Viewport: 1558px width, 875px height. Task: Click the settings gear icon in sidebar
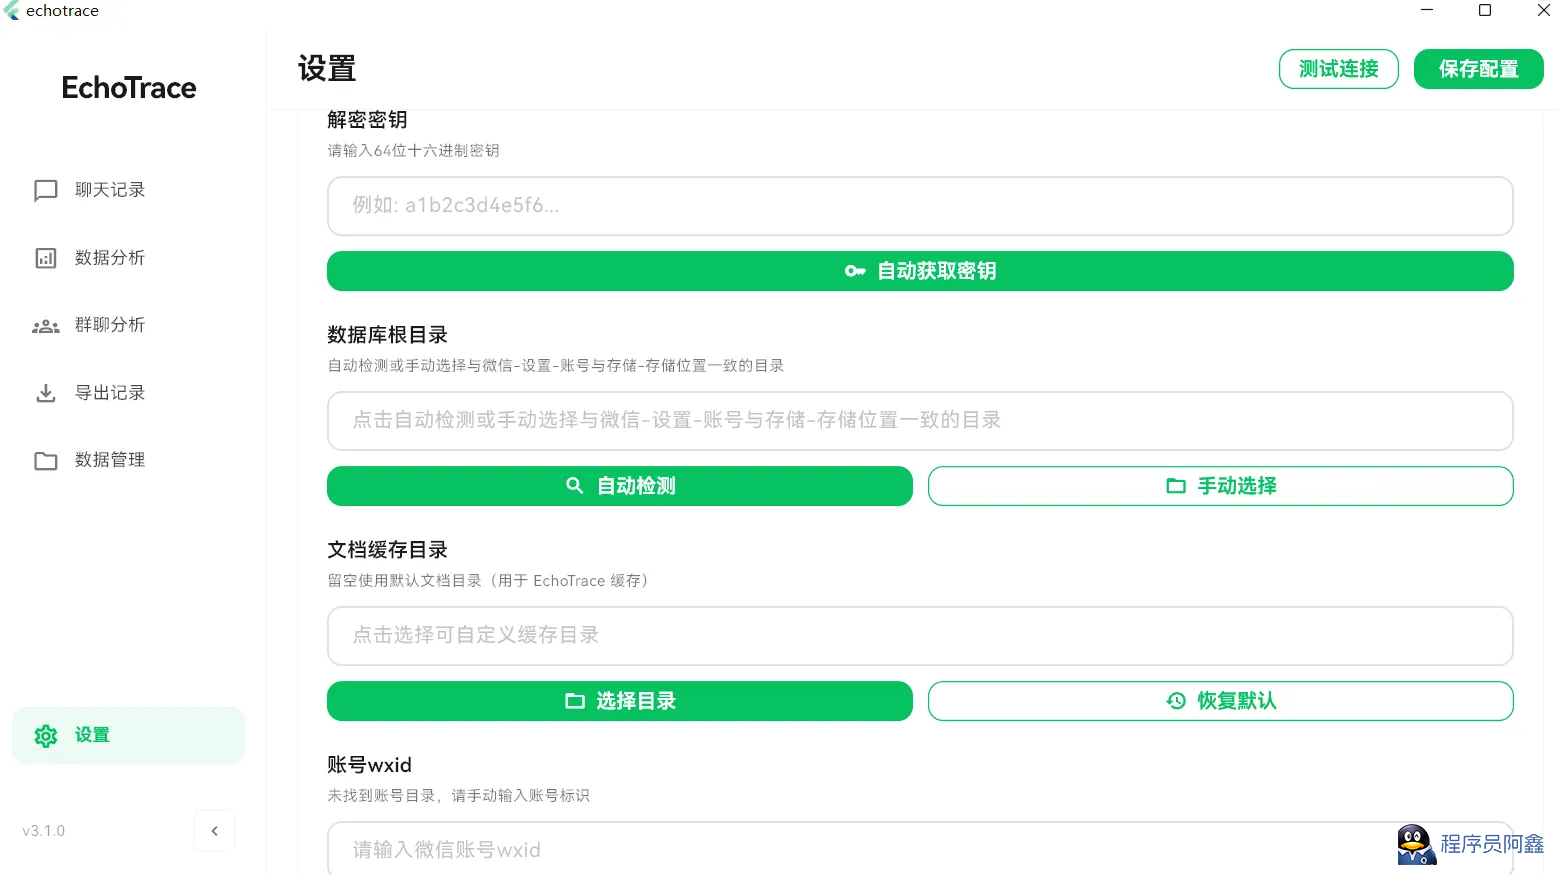click(x=46, y=736)
